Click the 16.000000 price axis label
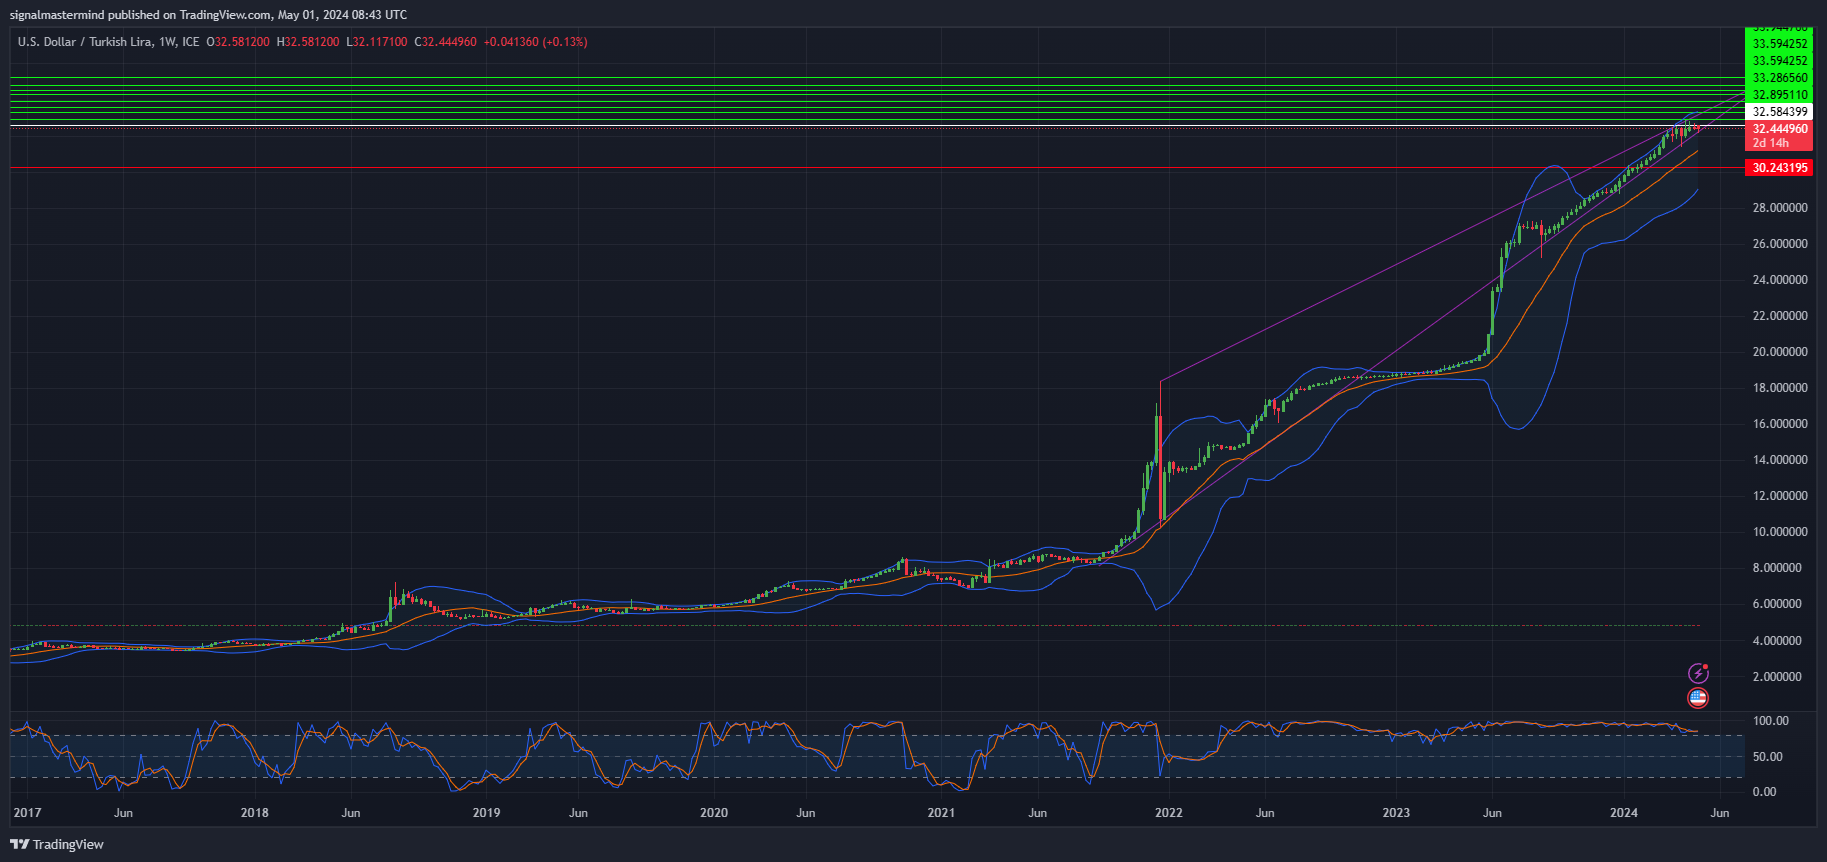Viewport: 1827px width, 862px height. click(1780, 424)
